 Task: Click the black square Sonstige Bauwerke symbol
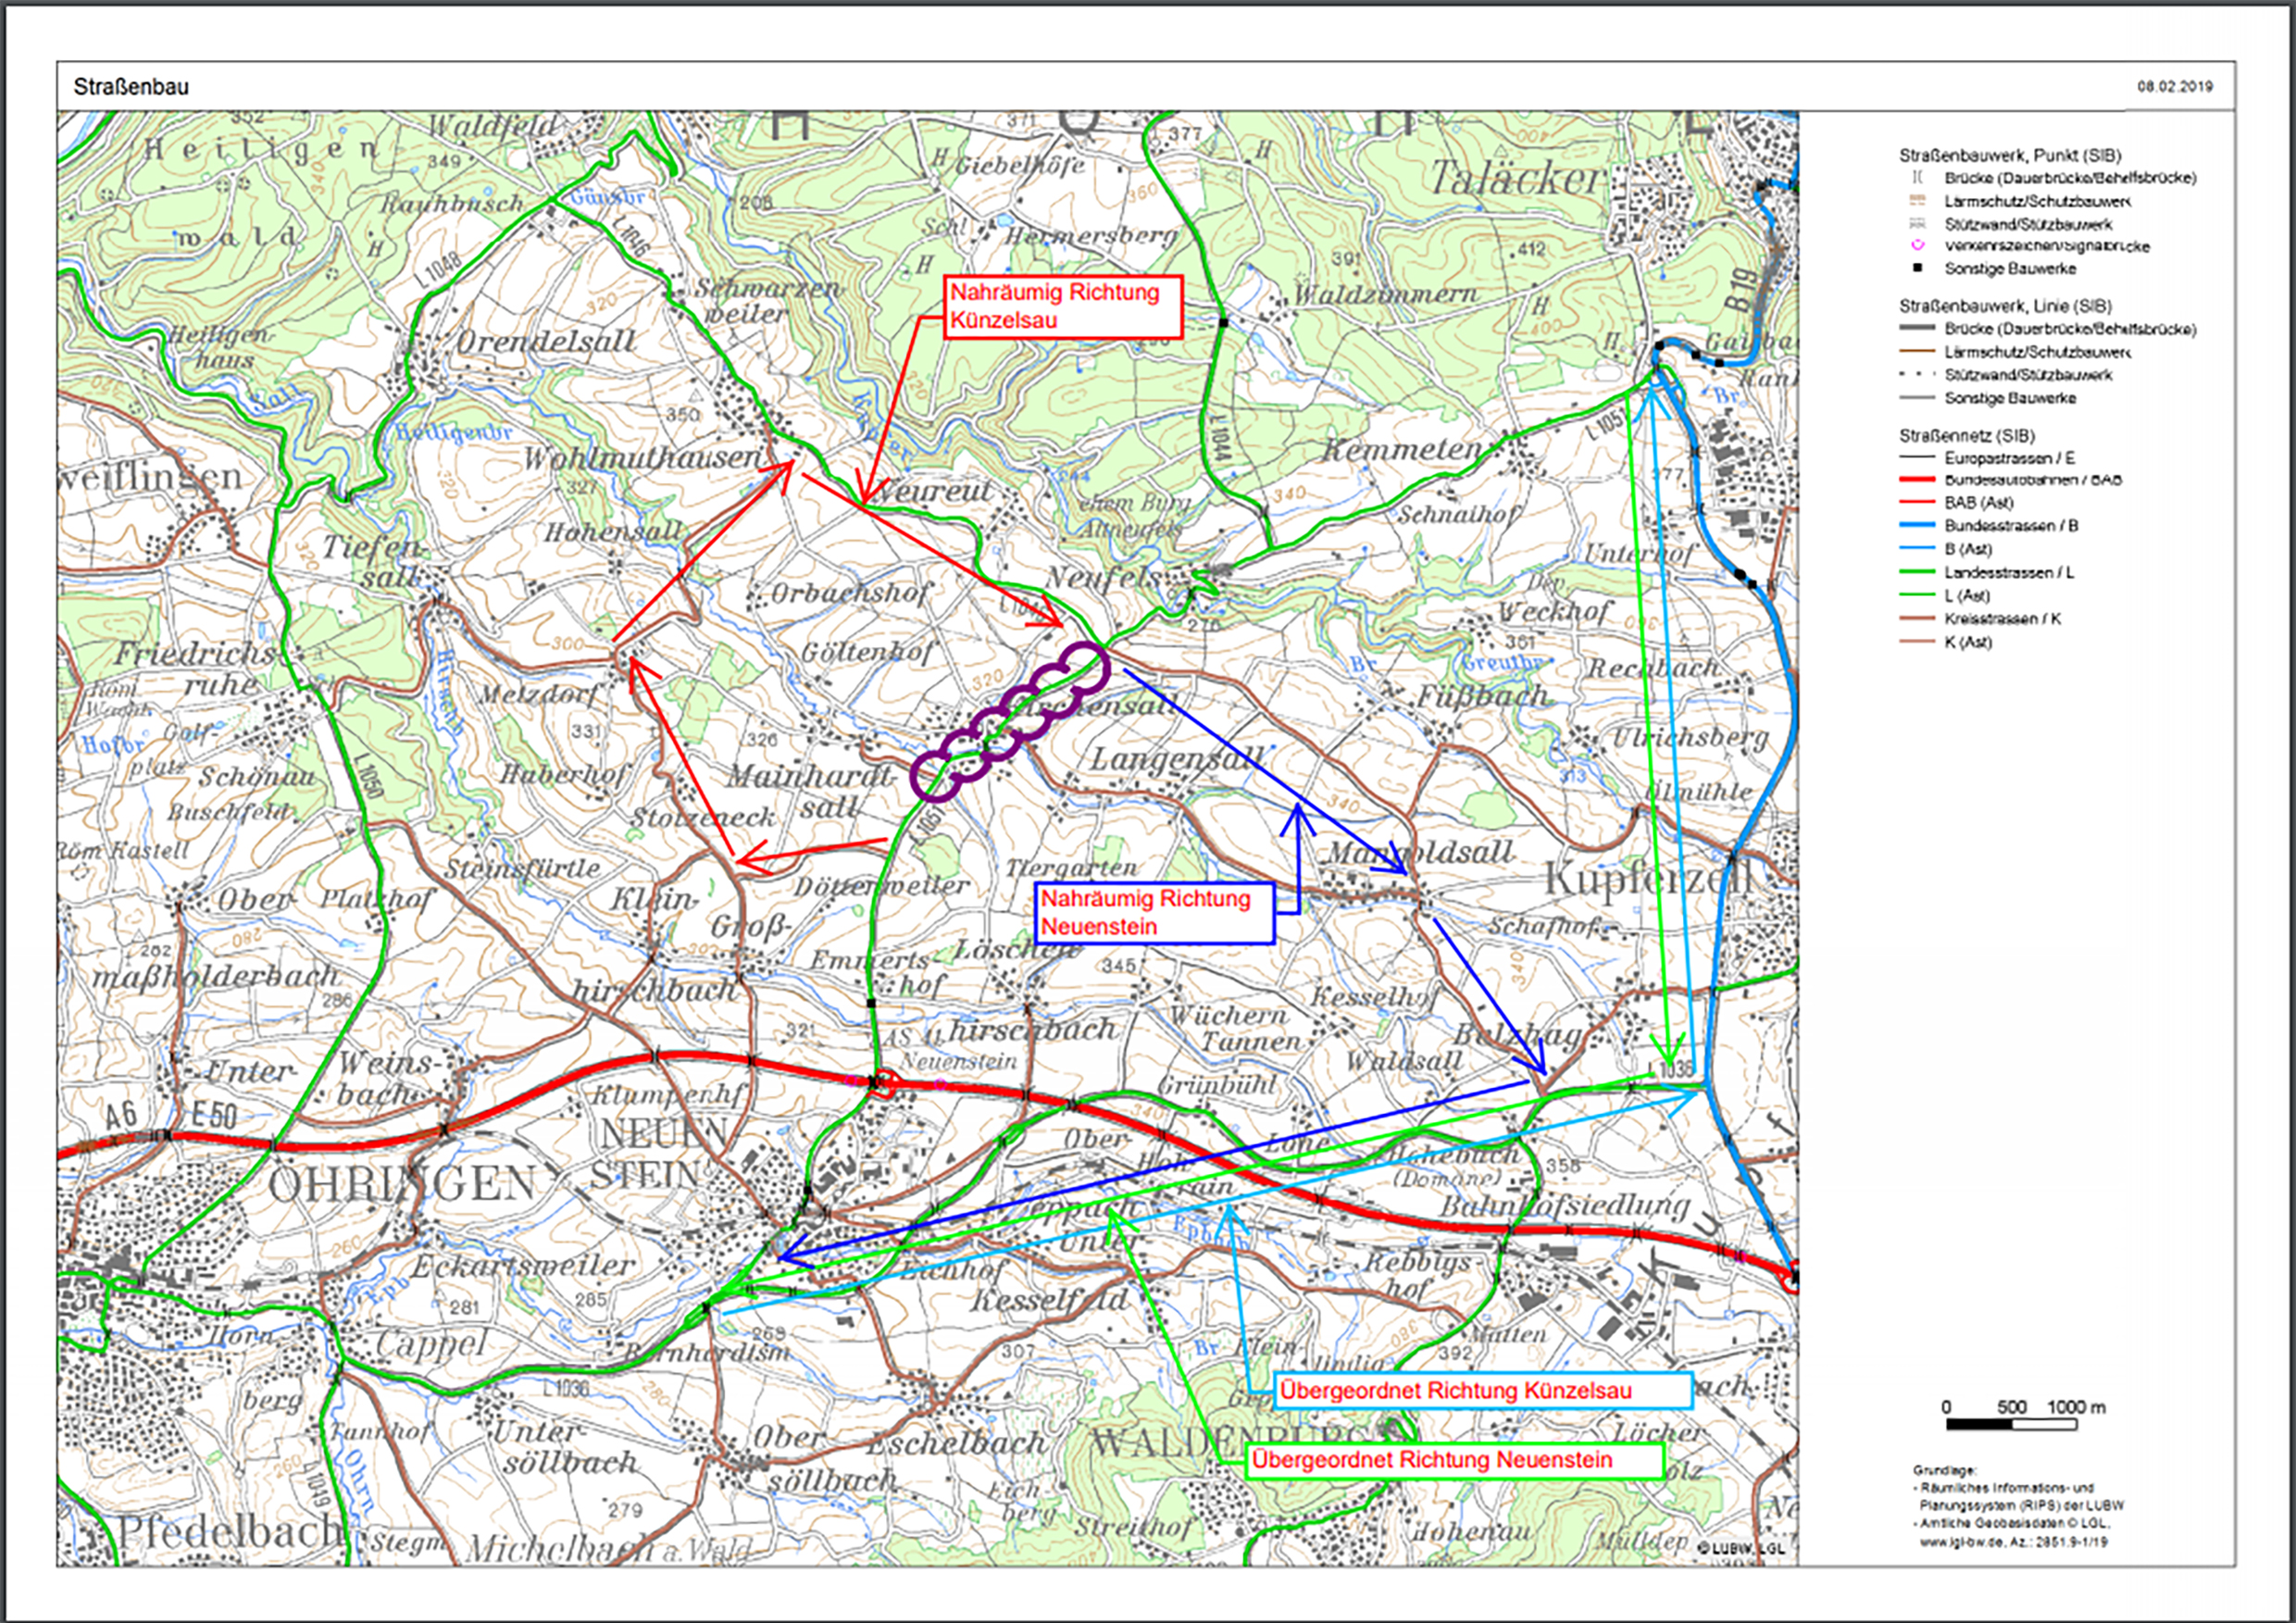tap(1917, 268)
